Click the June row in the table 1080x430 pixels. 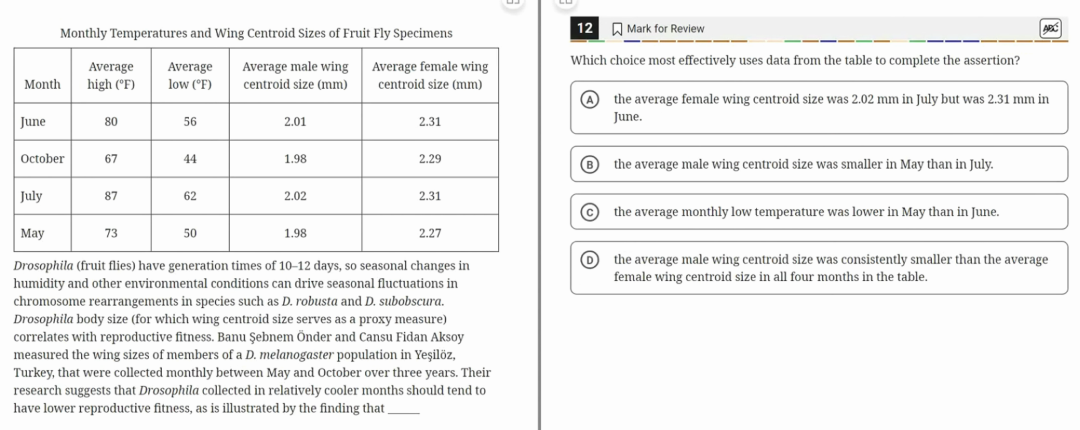click(257, 121)
